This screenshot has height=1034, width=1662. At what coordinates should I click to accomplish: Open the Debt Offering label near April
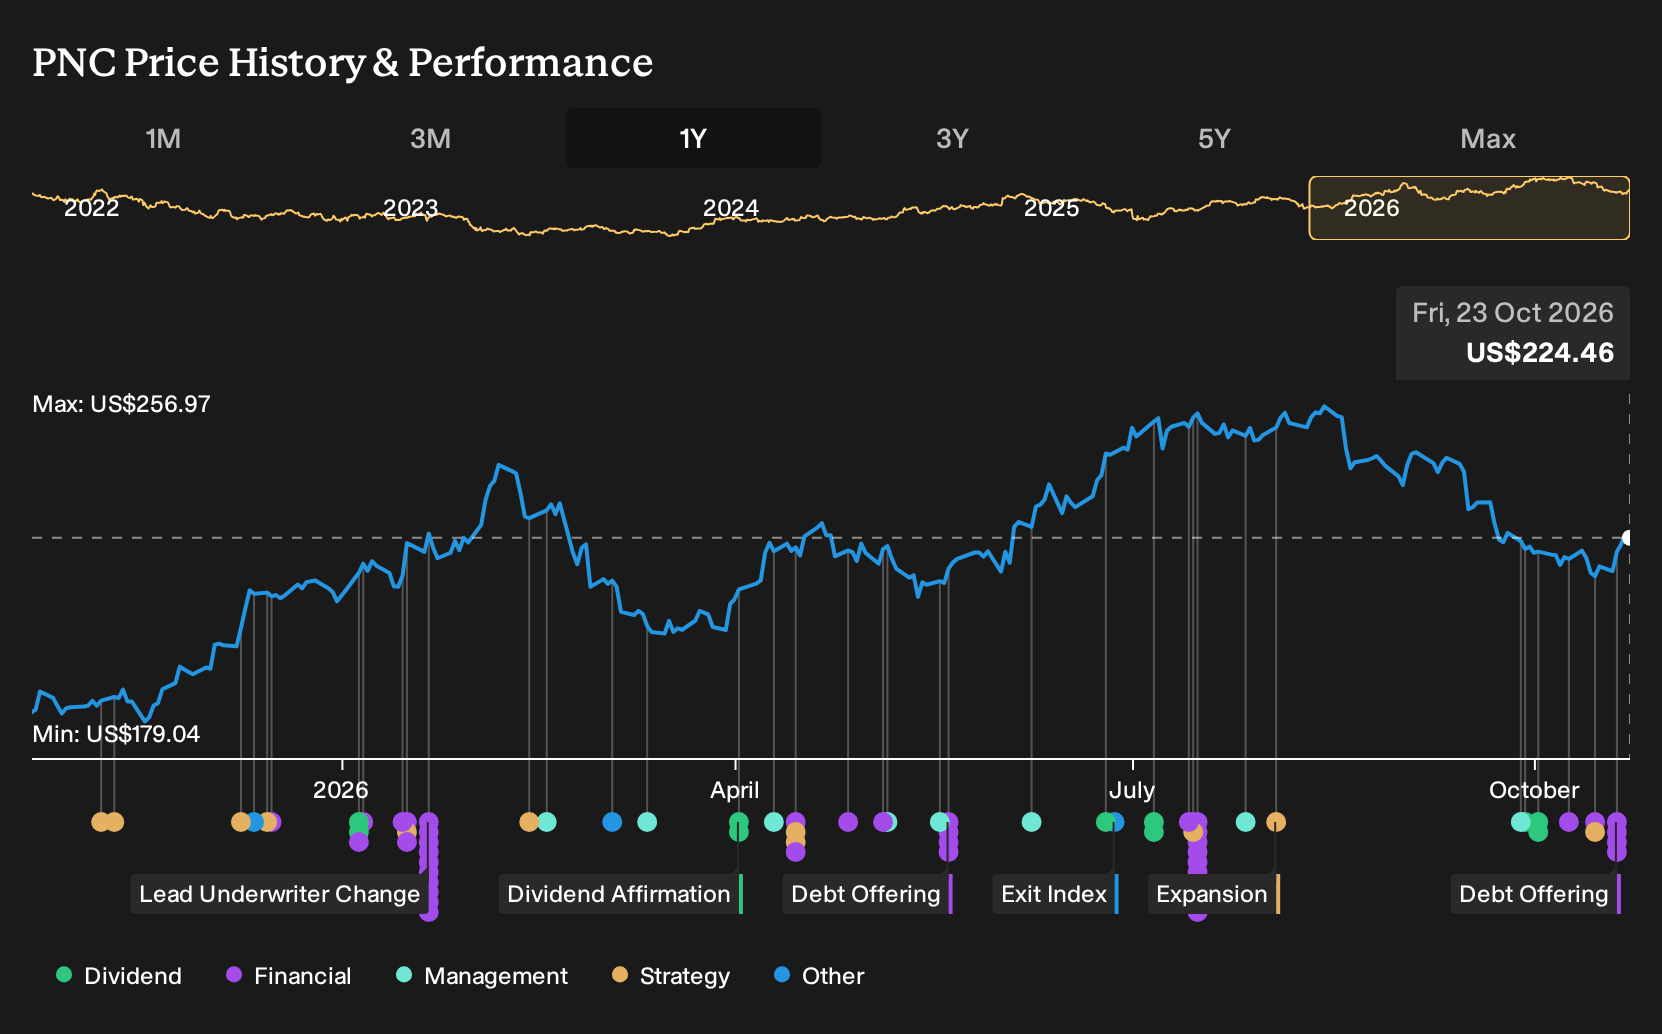click(868, 894)
